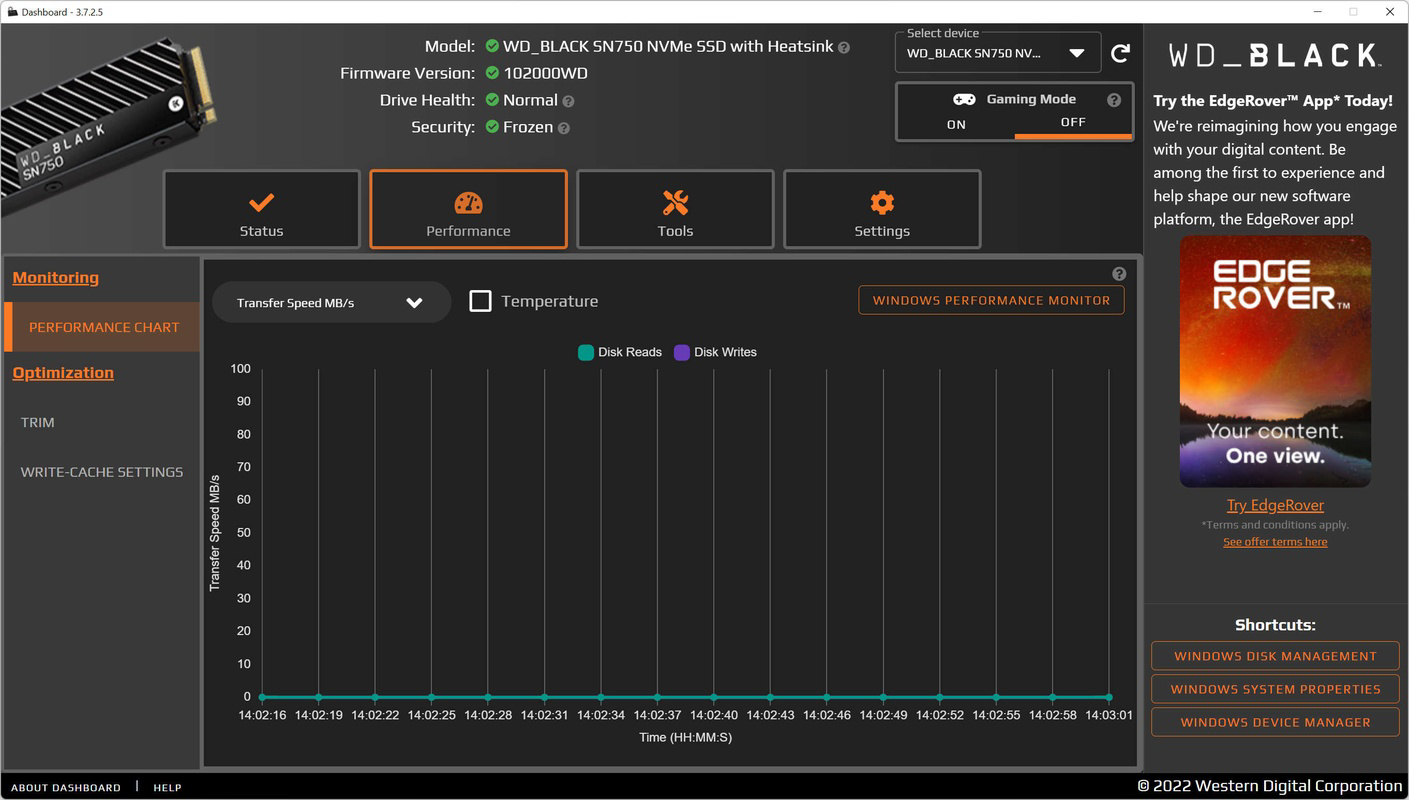
Task: Open WINDOWS DISK MANAGEMENT shortcut
Action: 1275,656
